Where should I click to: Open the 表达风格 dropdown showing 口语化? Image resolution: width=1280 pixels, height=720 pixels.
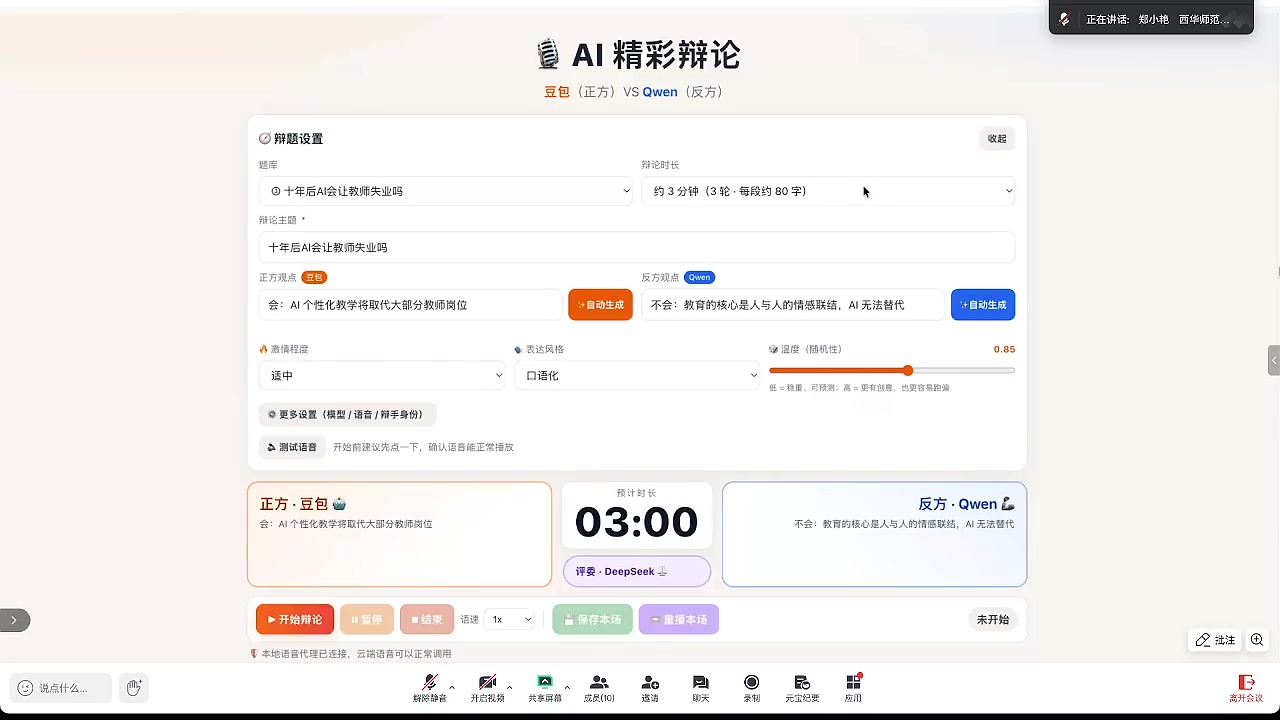(637, 376)
